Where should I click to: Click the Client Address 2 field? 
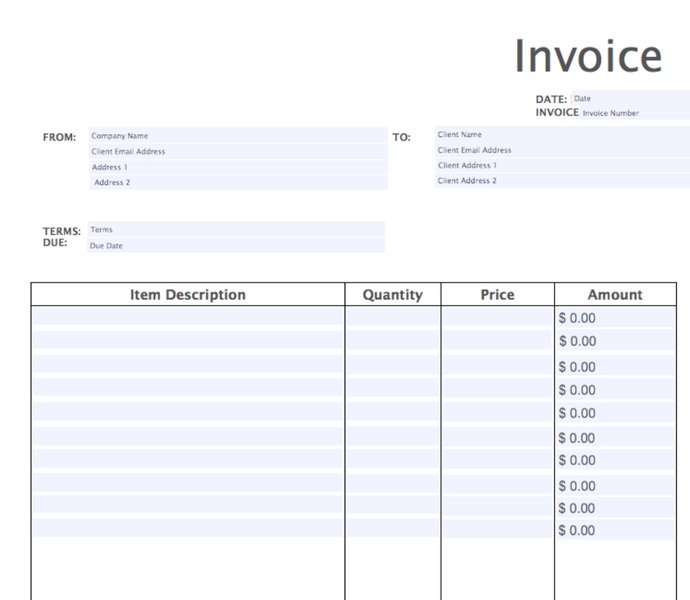(562, 180)
